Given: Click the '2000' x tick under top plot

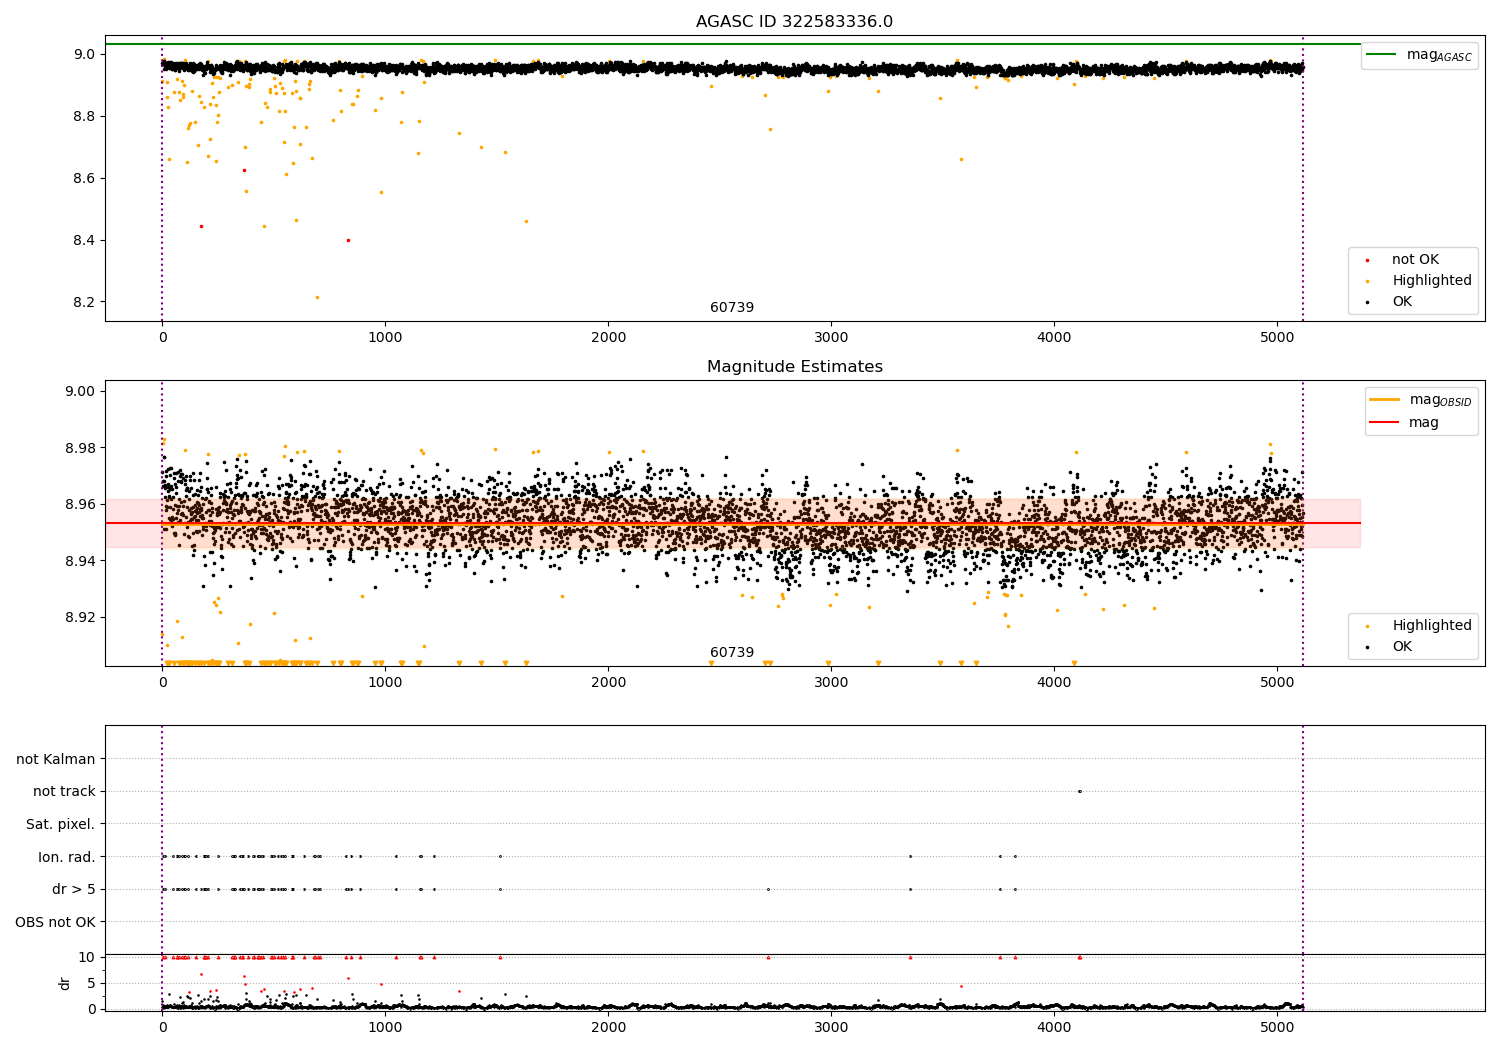Looking at the screenshot, I should [x=608, y=338].
